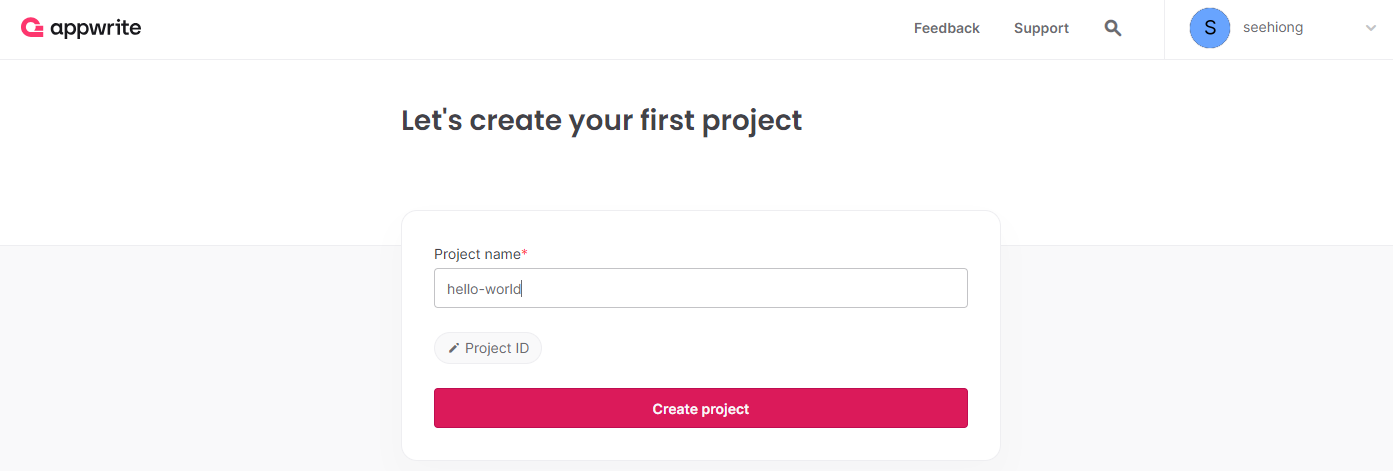1393x471 pixels.
Task: Click the "Project name" field label
Action: pos(477,254)
